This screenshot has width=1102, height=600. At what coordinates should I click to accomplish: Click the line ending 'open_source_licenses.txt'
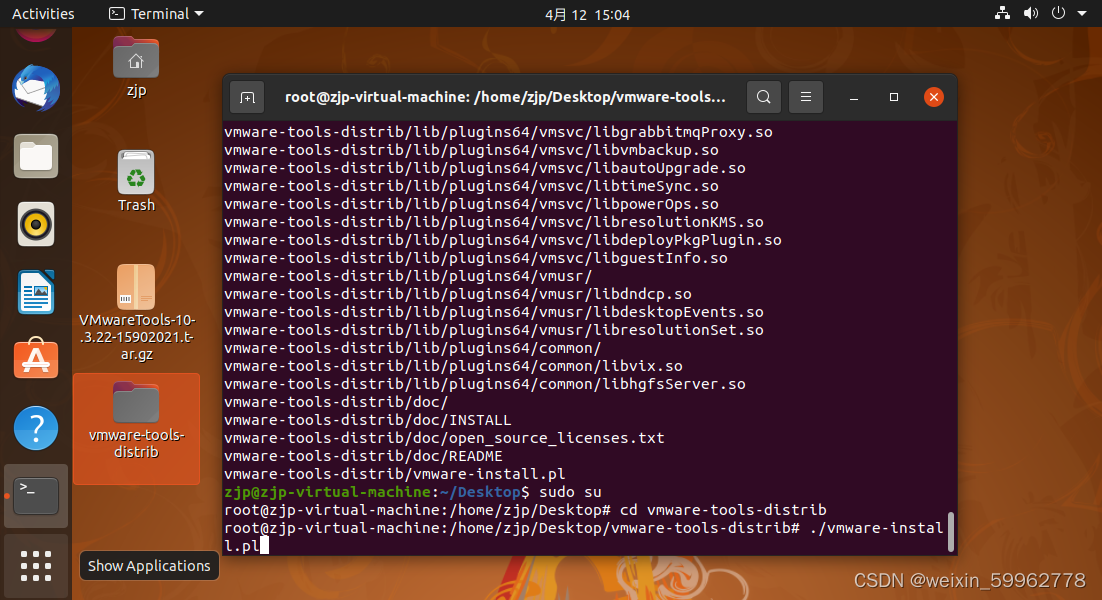[444, 438]
